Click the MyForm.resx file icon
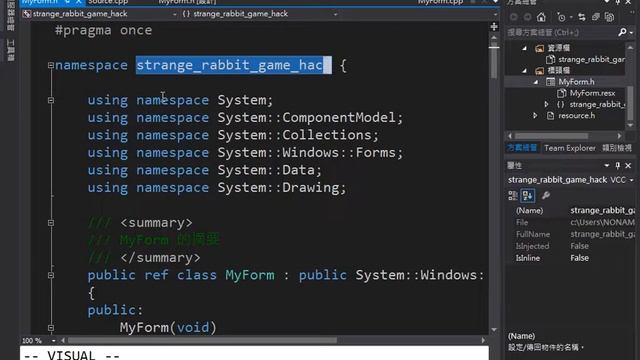The width and height of the screenshot is (640, 360). click(562, 93)
